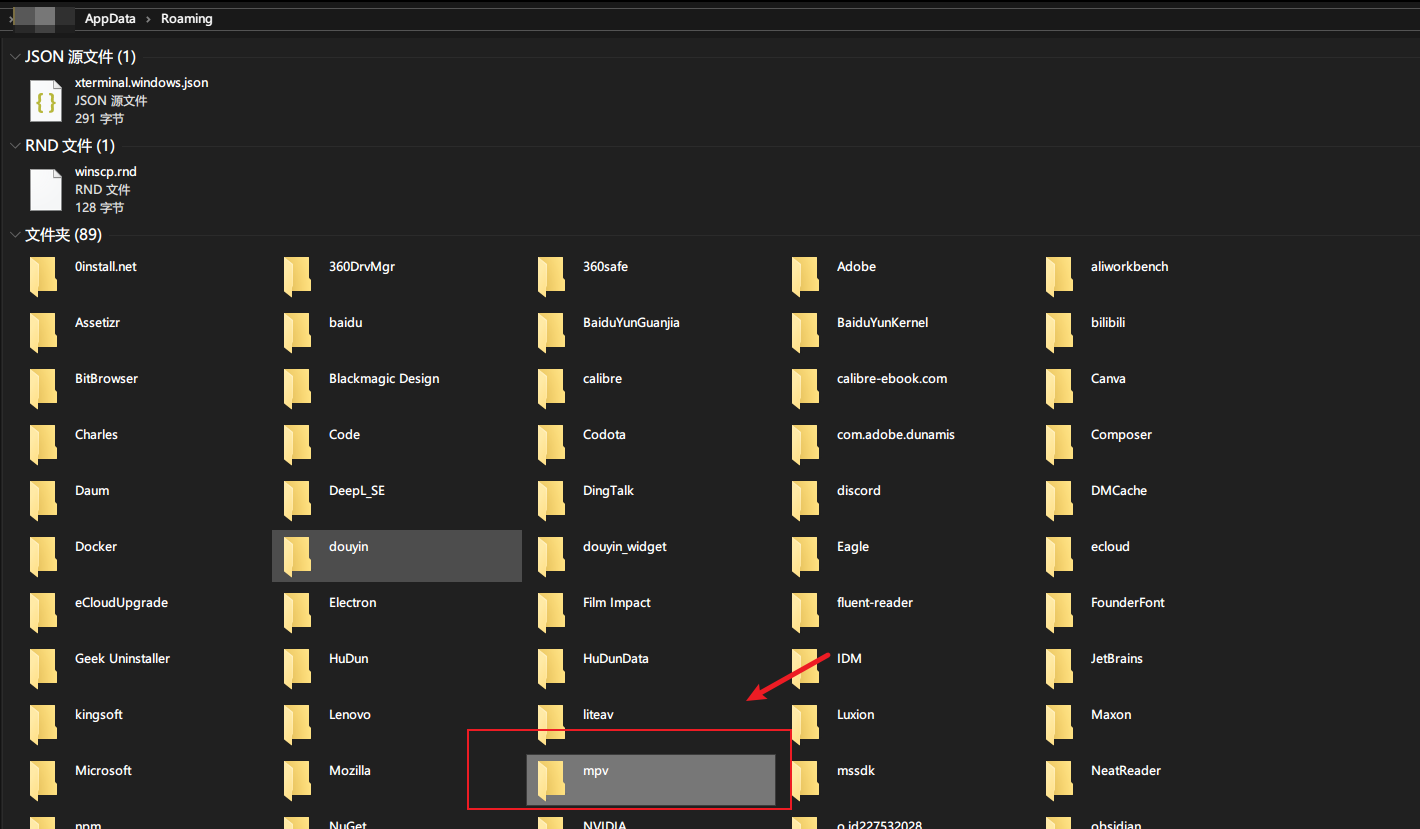Select the discord folder name
1420x829 pixels.
click(859, 491)
